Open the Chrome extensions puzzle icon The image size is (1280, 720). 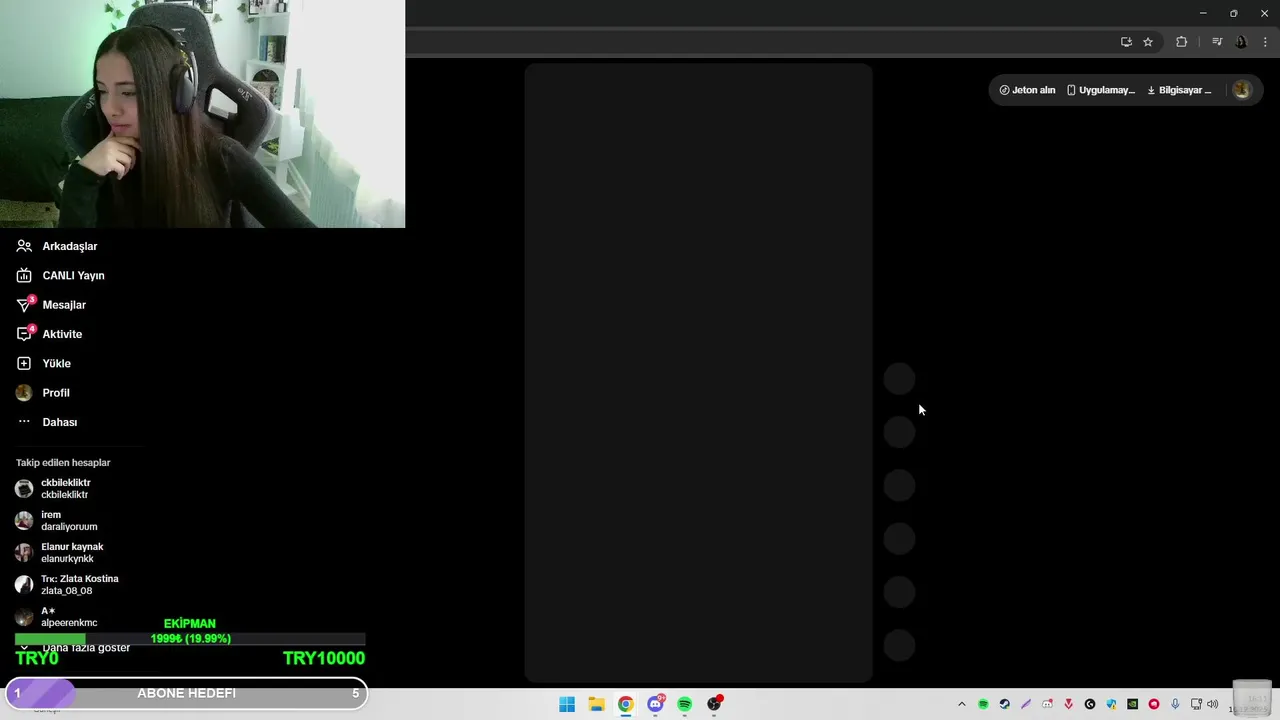[x=1182, y=42]
